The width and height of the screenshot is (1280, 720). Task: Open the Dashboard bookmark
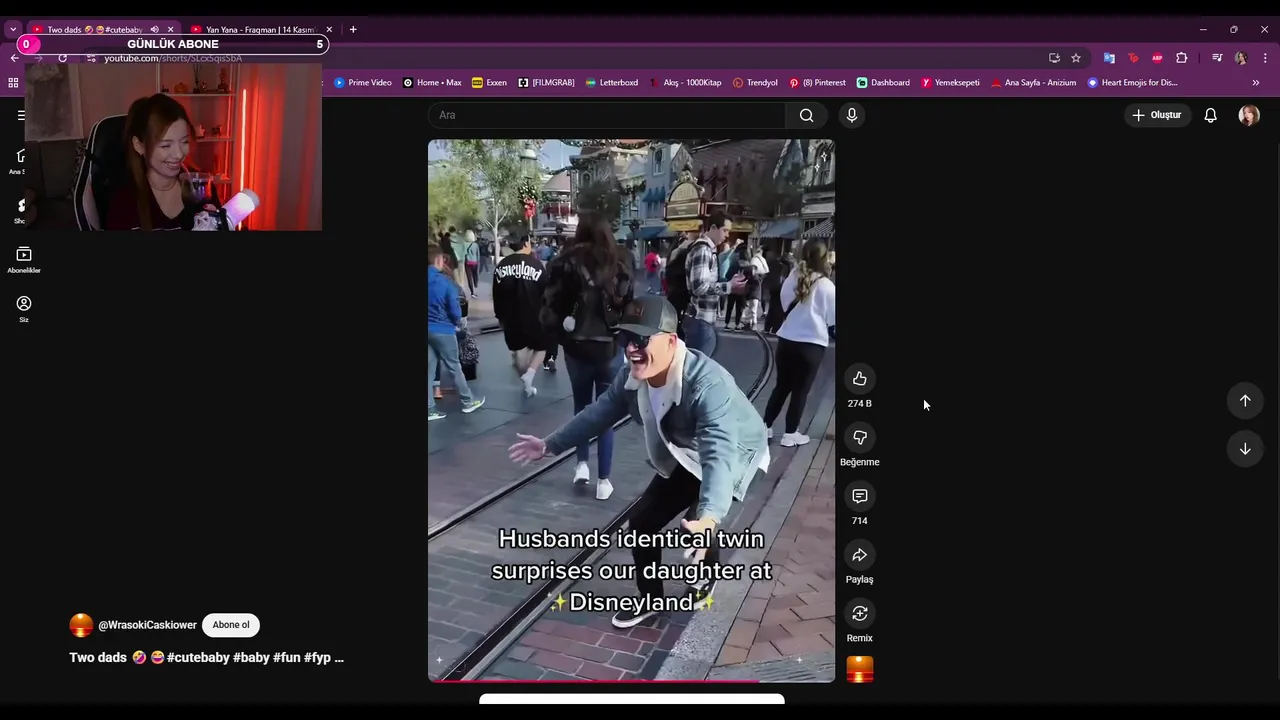point(883,83)
